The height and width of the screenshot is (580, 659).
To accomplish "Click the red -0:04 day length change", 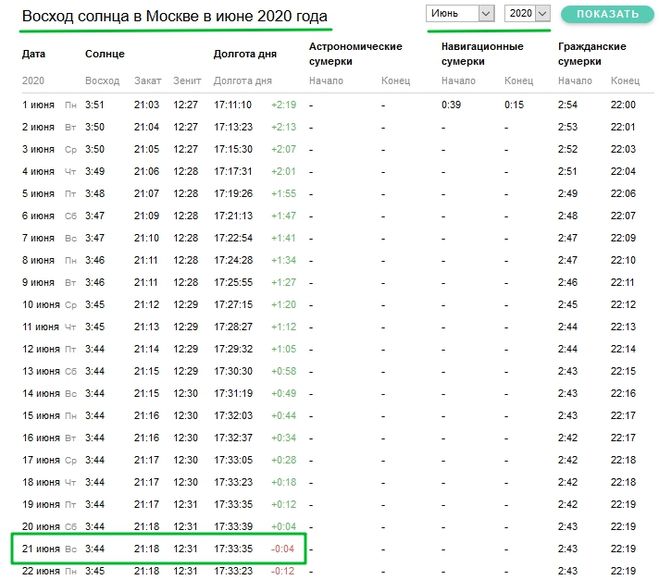I will (x=283, y=548).
